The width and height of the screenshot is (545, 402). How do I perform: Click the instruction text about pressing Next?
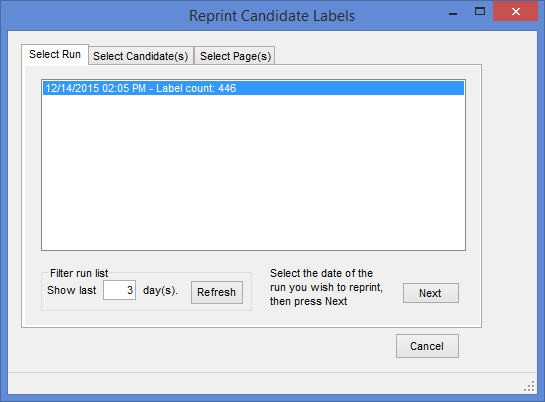tap(326, 287)
